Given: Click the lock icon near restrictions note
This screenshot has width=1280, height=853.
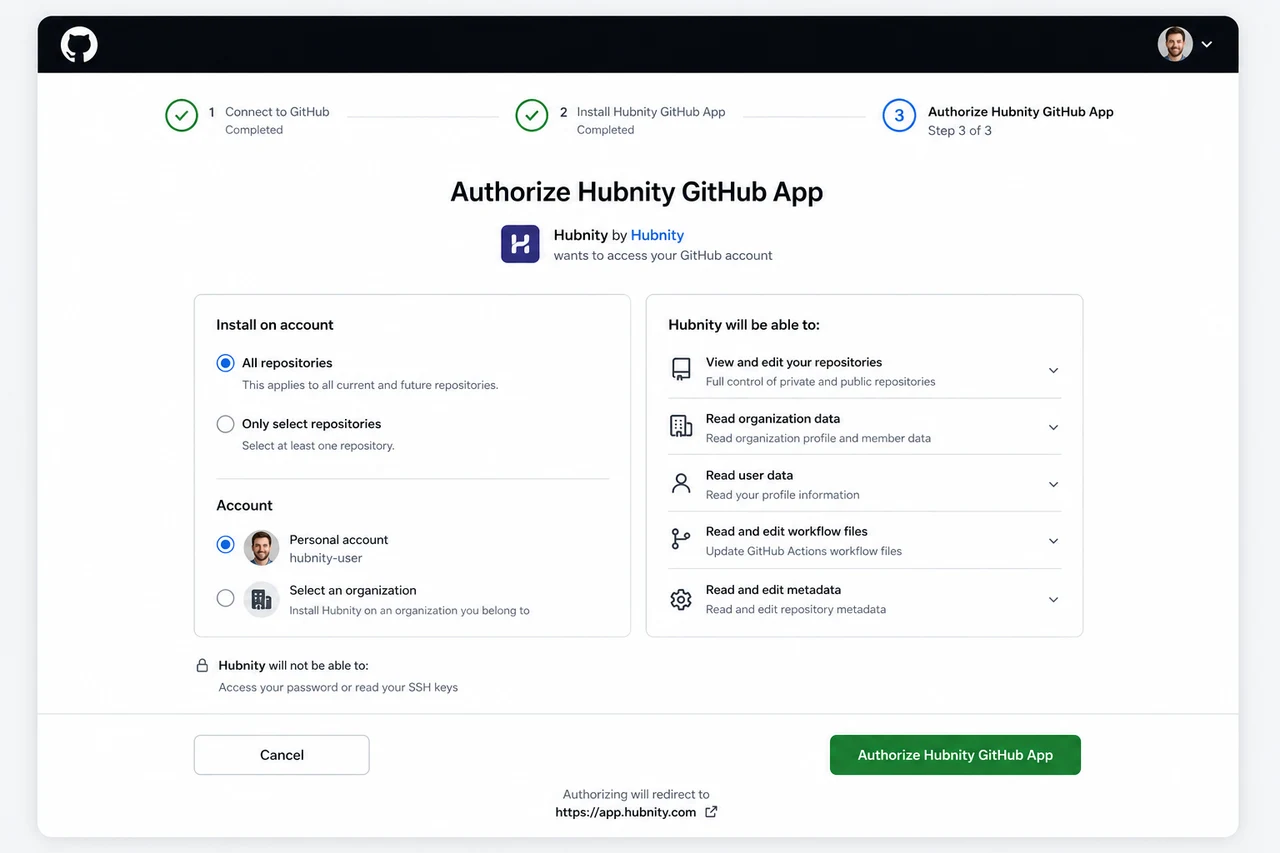Looking at the screenshot, I should (202, 666).
